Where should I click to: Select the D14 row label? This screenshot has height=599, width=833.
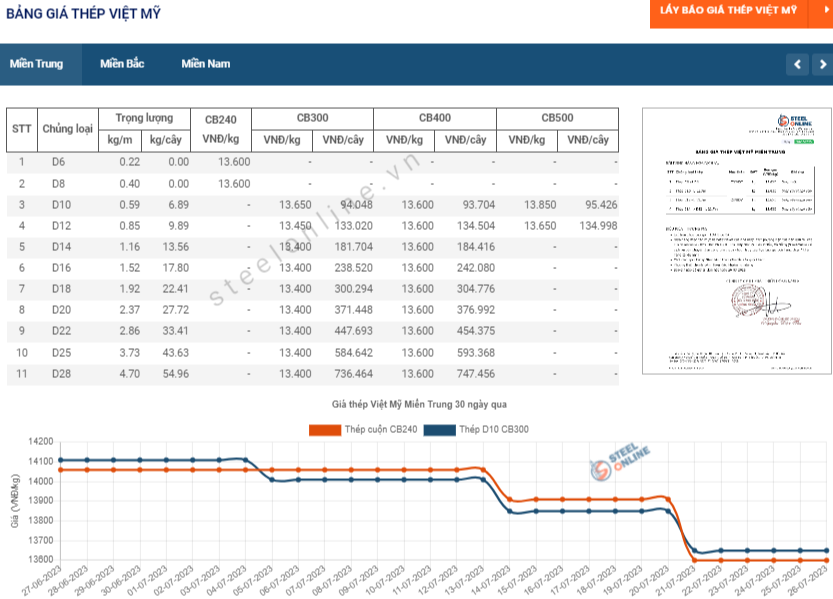tap(61, 247)
